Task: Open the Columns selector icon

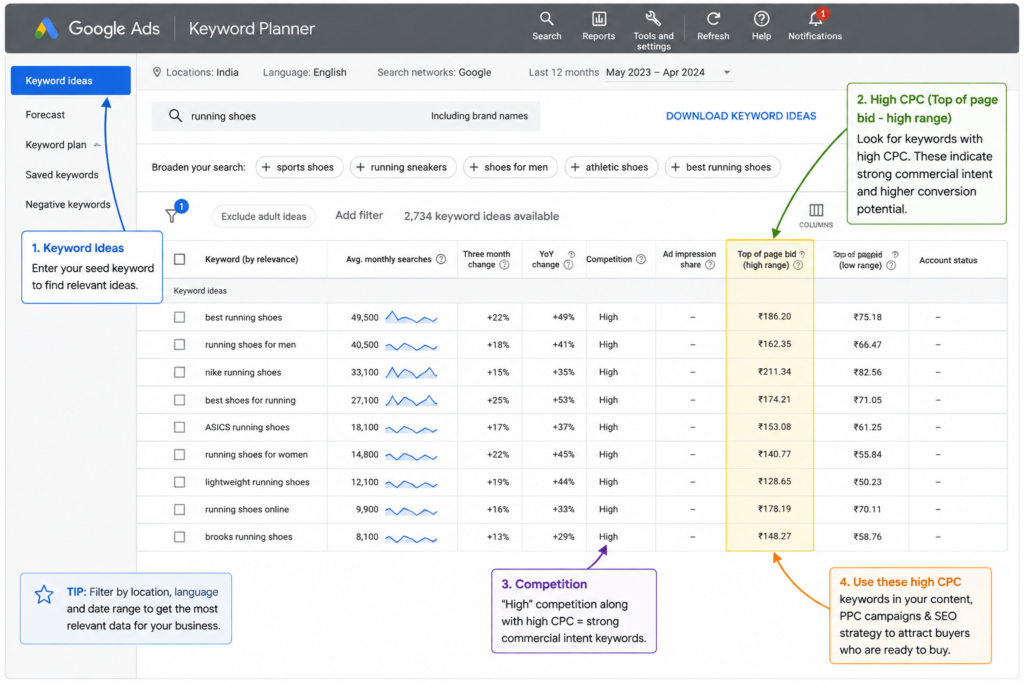Action: pyautogui.click(x=816, y=210)
